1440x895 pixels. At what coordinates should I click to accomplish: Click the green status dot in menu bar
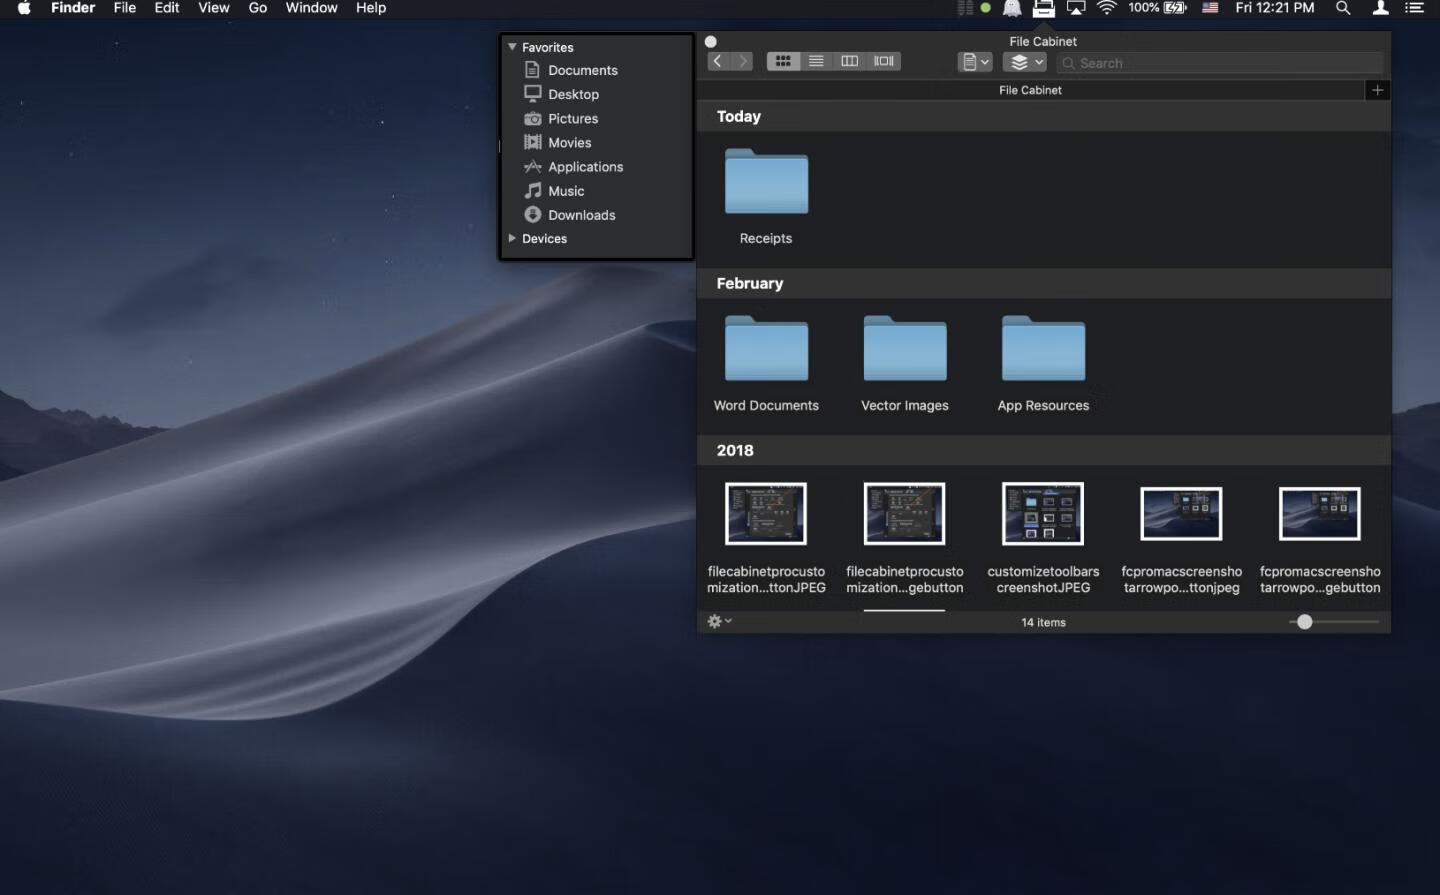(x=986, y=8)
